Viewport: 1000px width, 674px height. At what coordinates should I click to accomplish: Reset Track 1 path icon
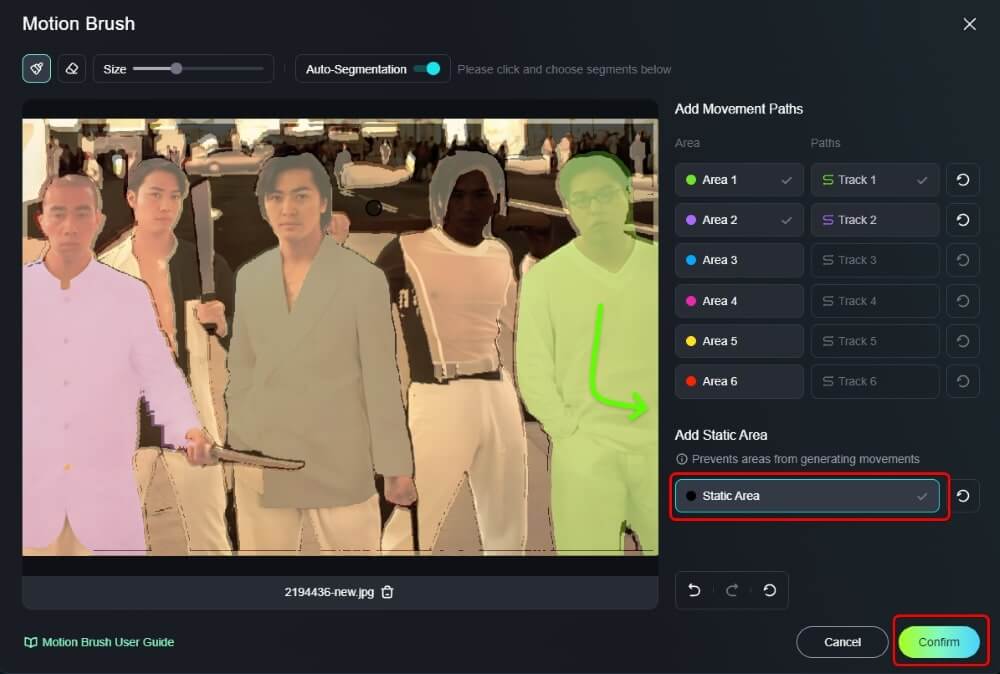tap(962, 180)
